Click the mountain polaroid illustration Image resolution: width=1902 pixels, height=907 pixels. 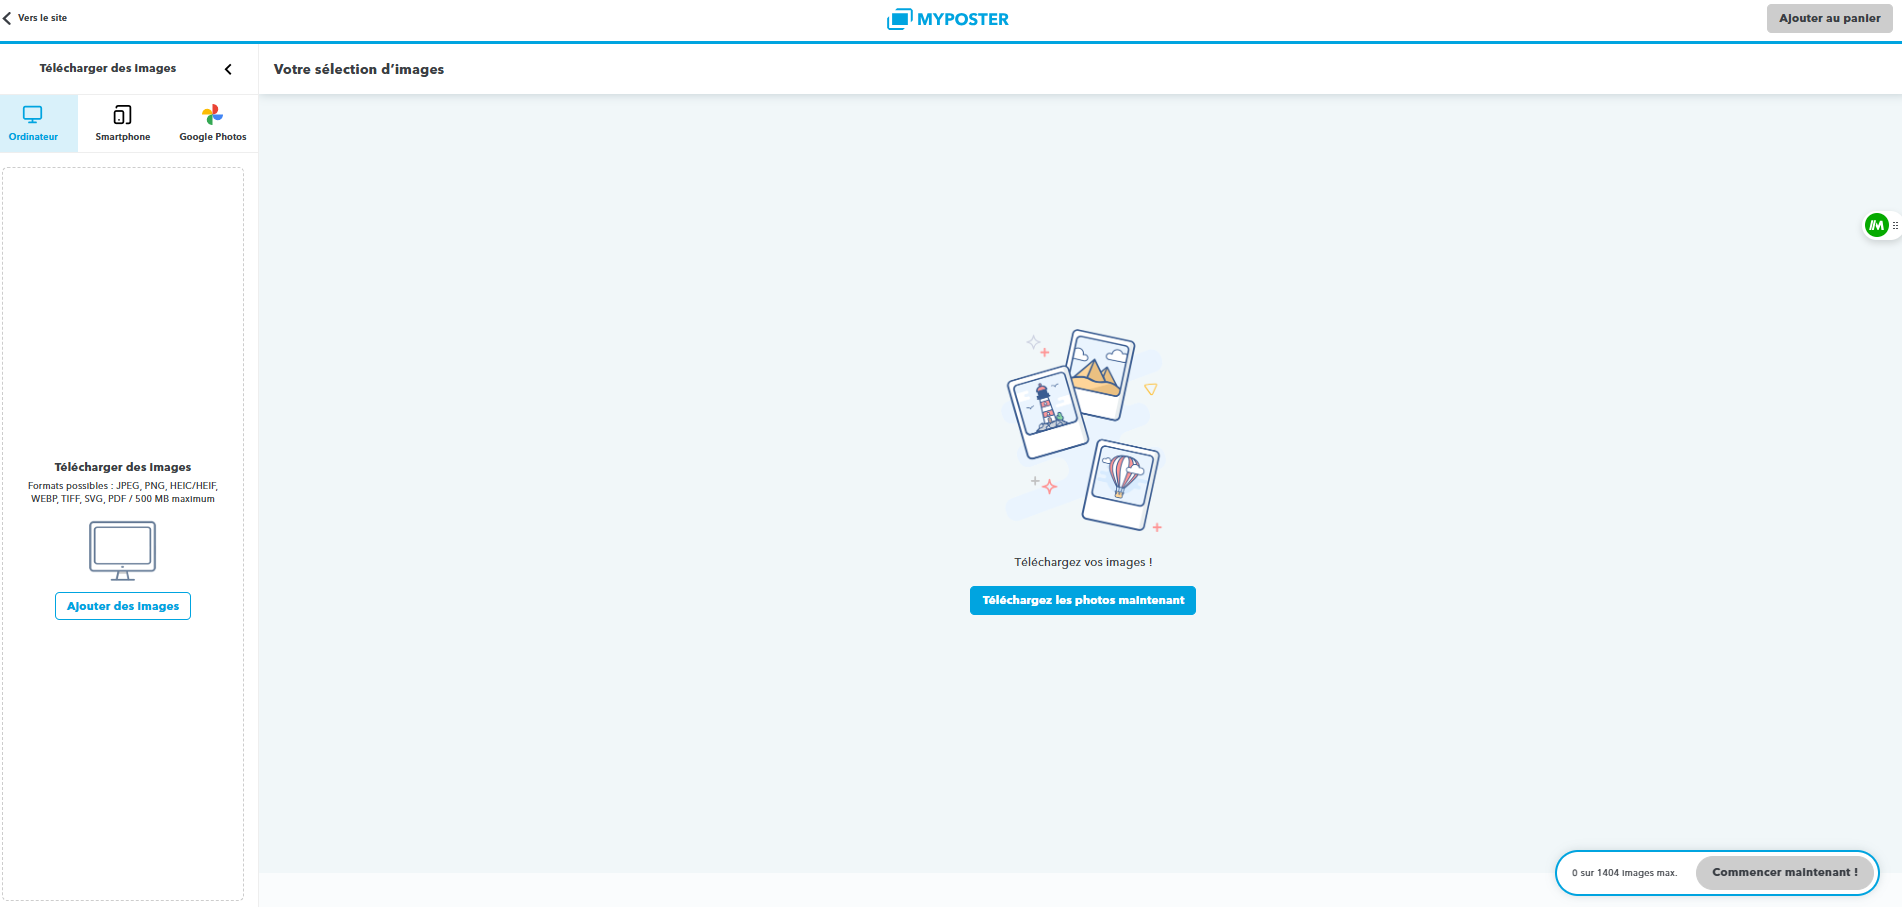(1100, 374)
